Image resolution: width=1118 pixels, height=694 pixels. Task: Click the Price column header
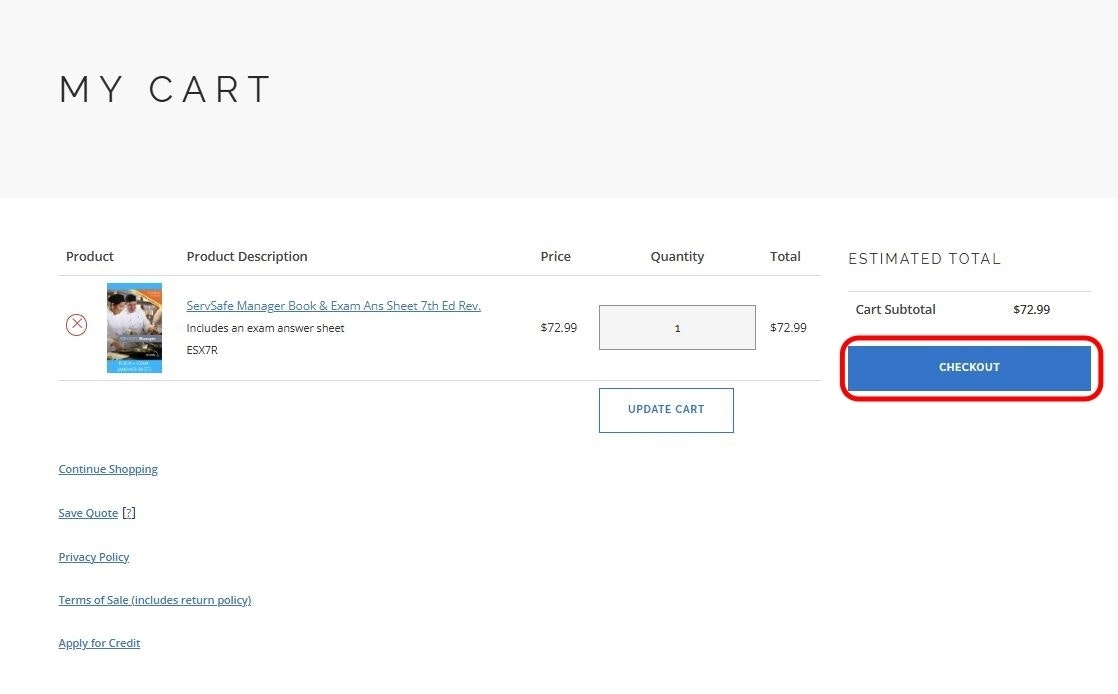point(555,257)
